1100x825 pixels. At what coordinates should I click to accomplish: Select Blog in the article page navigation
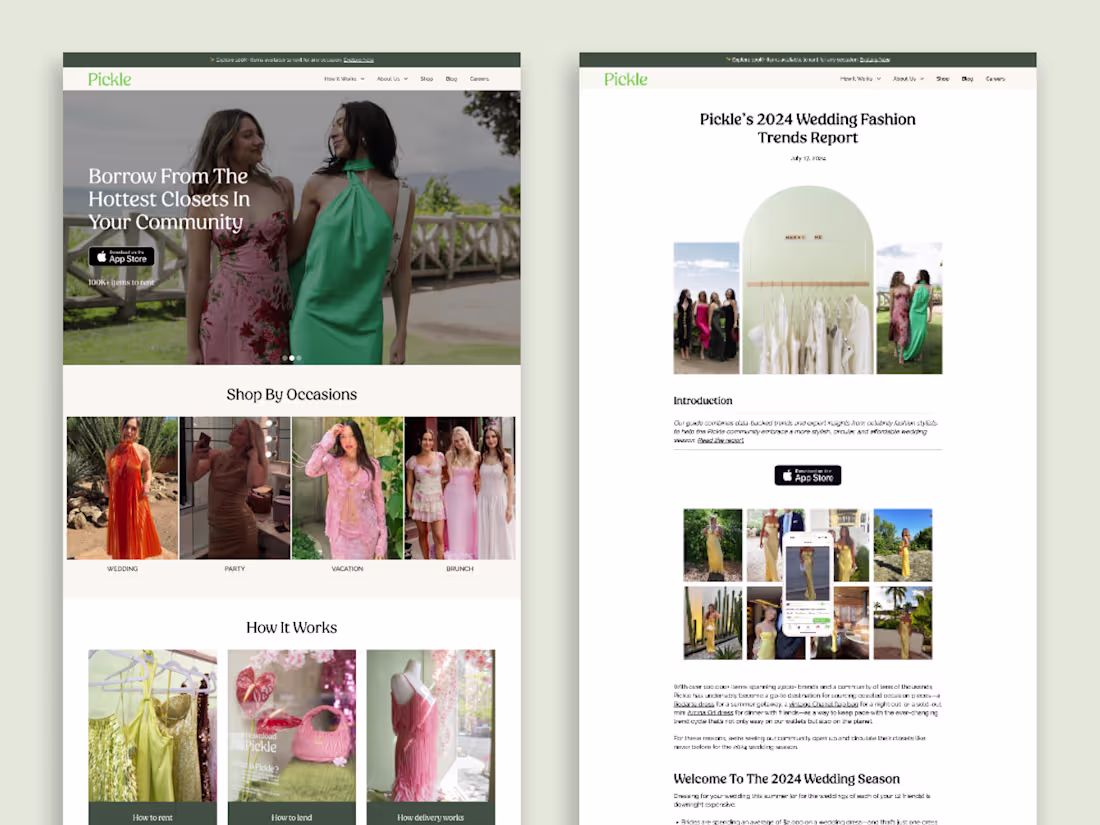point(967,78)
